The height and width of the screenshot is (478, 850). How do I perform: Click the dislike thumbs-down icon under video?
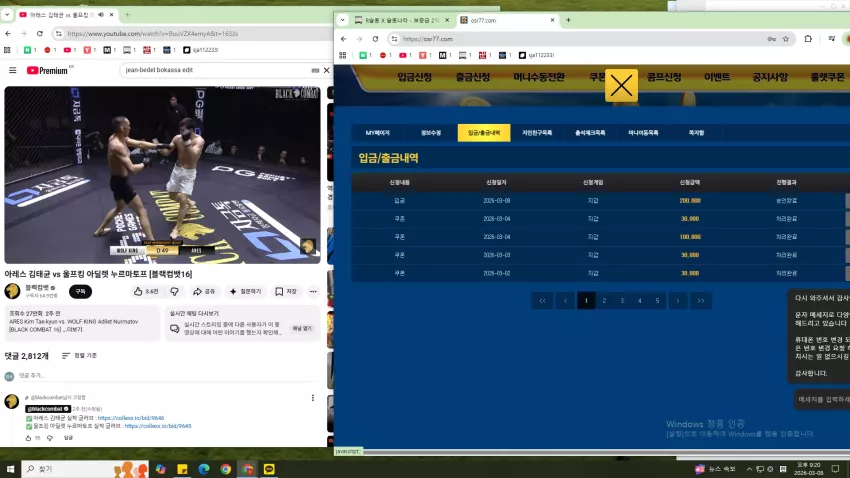(x=175, y=292)
